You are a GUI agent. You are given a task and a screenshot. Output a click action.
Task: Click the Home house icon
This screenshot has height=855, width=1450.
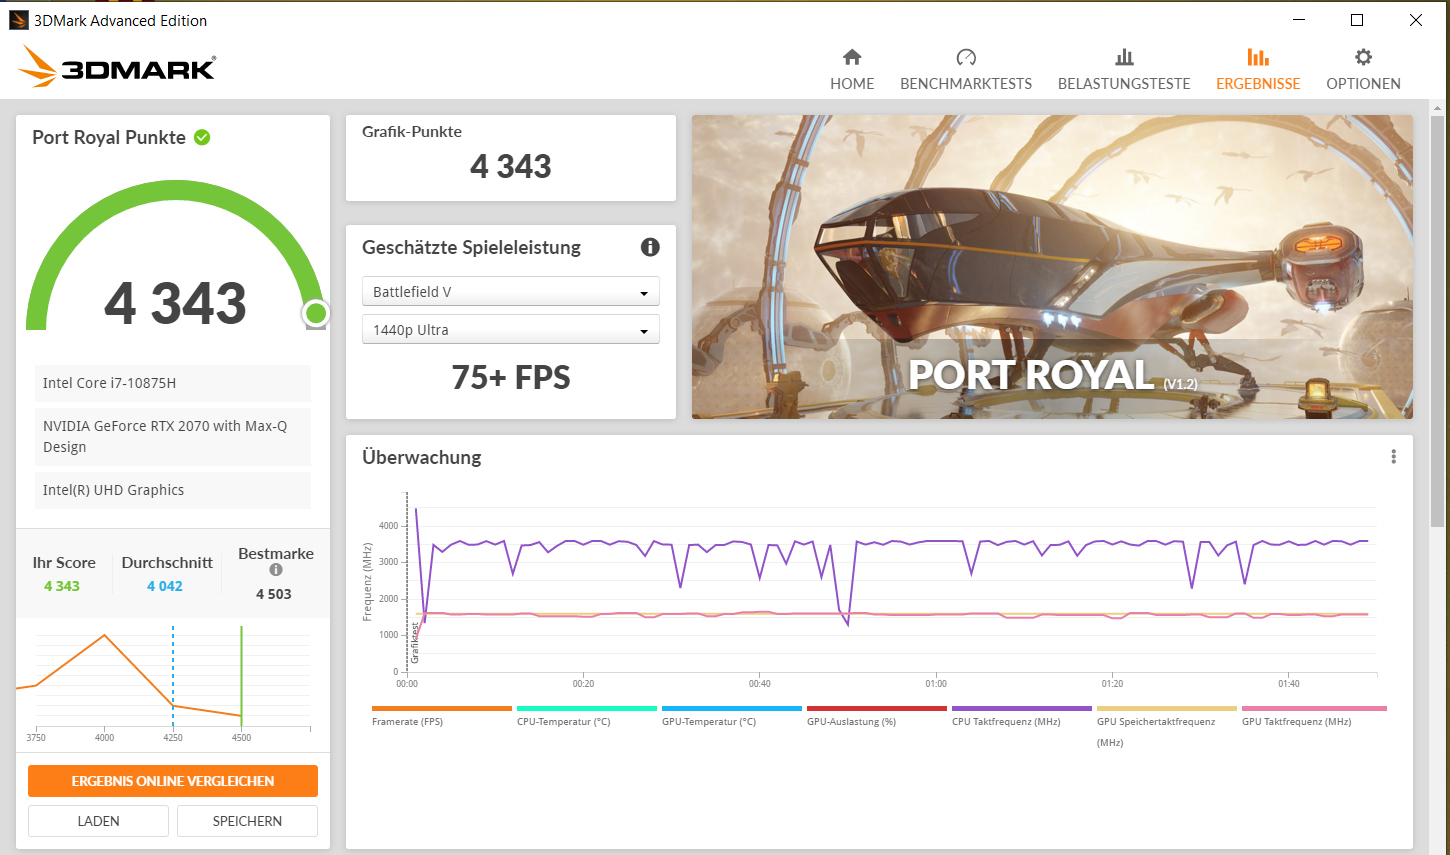coord(852,57)
